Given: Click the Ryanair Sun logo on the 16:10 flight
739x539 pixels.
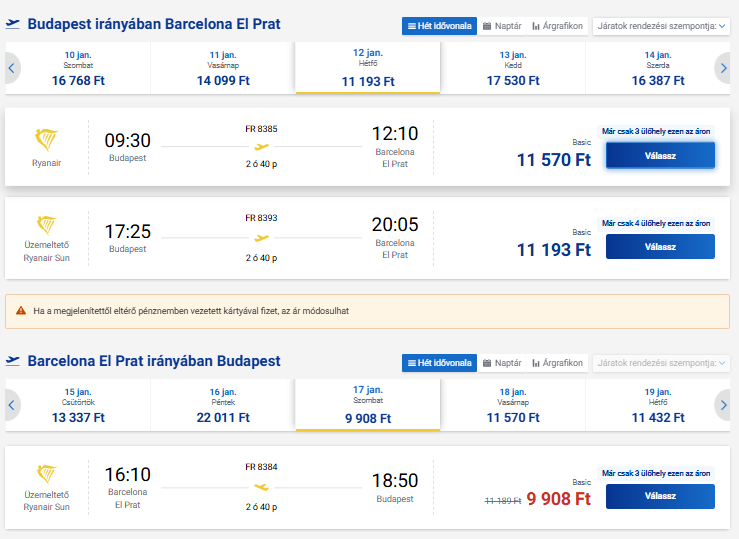Looking at the screenshot, I should click(x=46, y=474).
